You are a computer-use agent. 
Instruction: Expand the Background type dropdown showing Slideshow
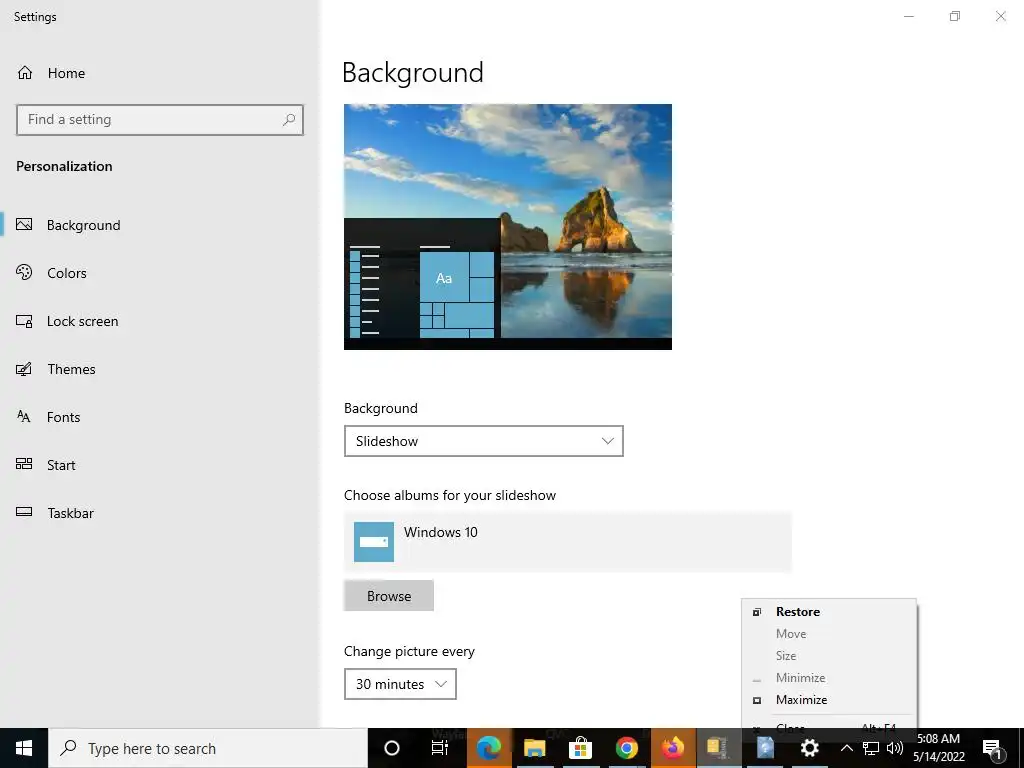click(x=483, y=441)
